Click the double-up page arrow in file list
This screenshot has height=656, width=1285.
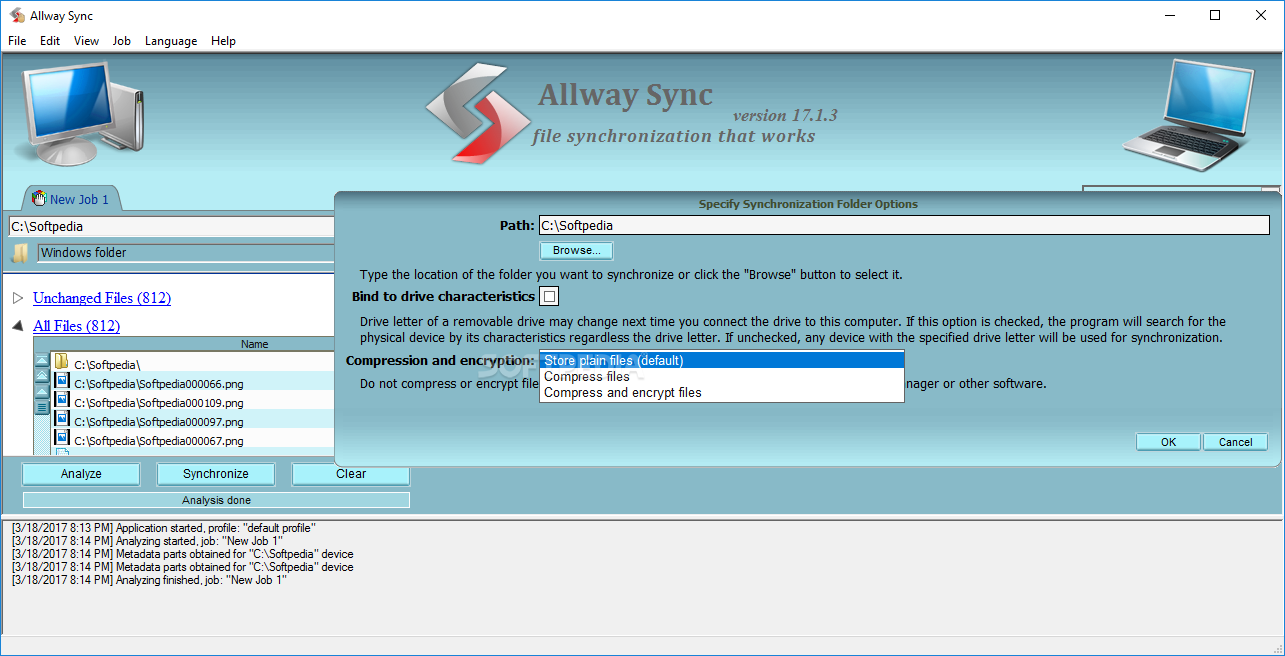point(42,376)
